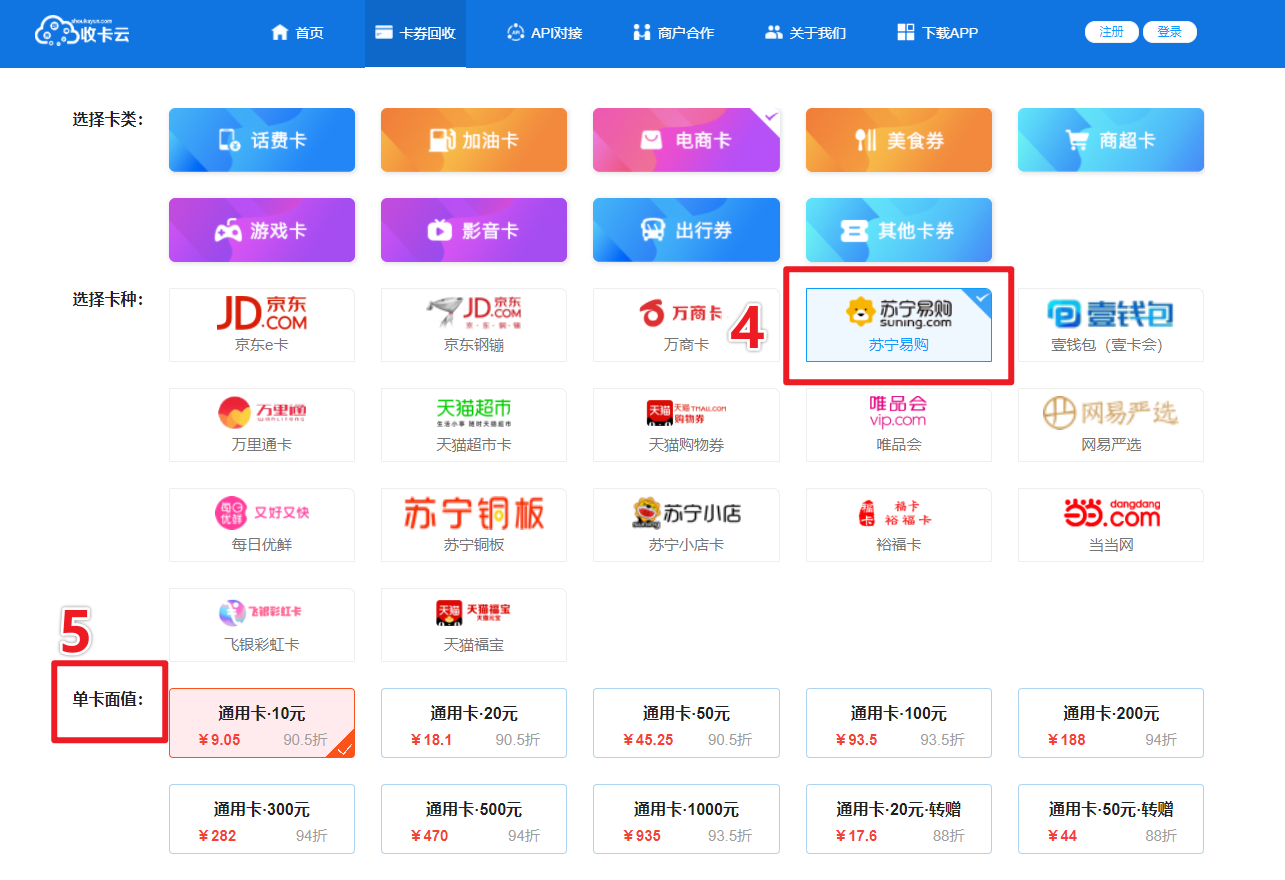Select 游戏卡 card category
This screenshot has height=880, width=1285.
tap(262, 230)
